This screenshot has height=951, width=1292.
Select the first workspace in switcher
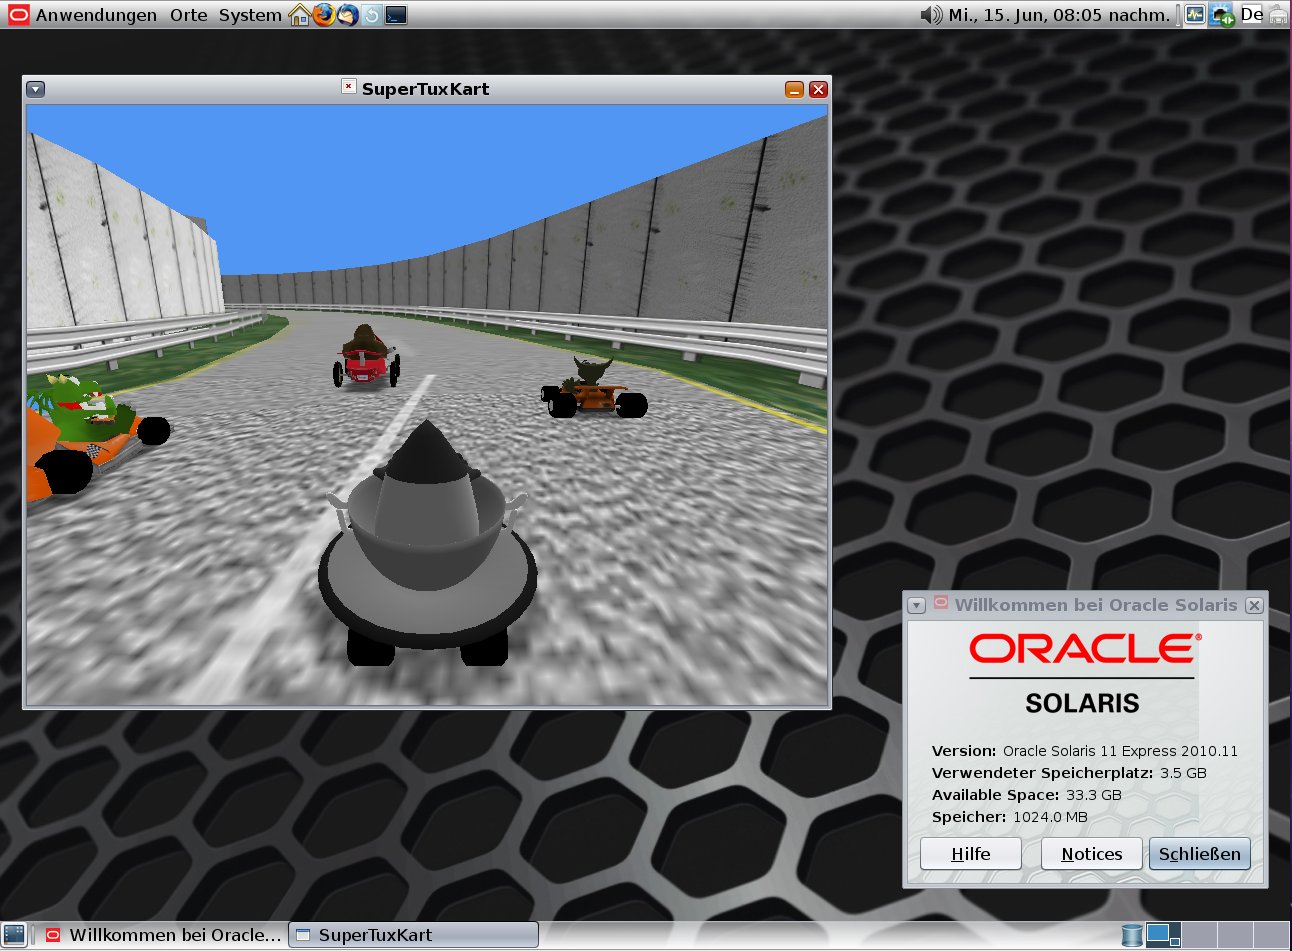[1163, 935]
